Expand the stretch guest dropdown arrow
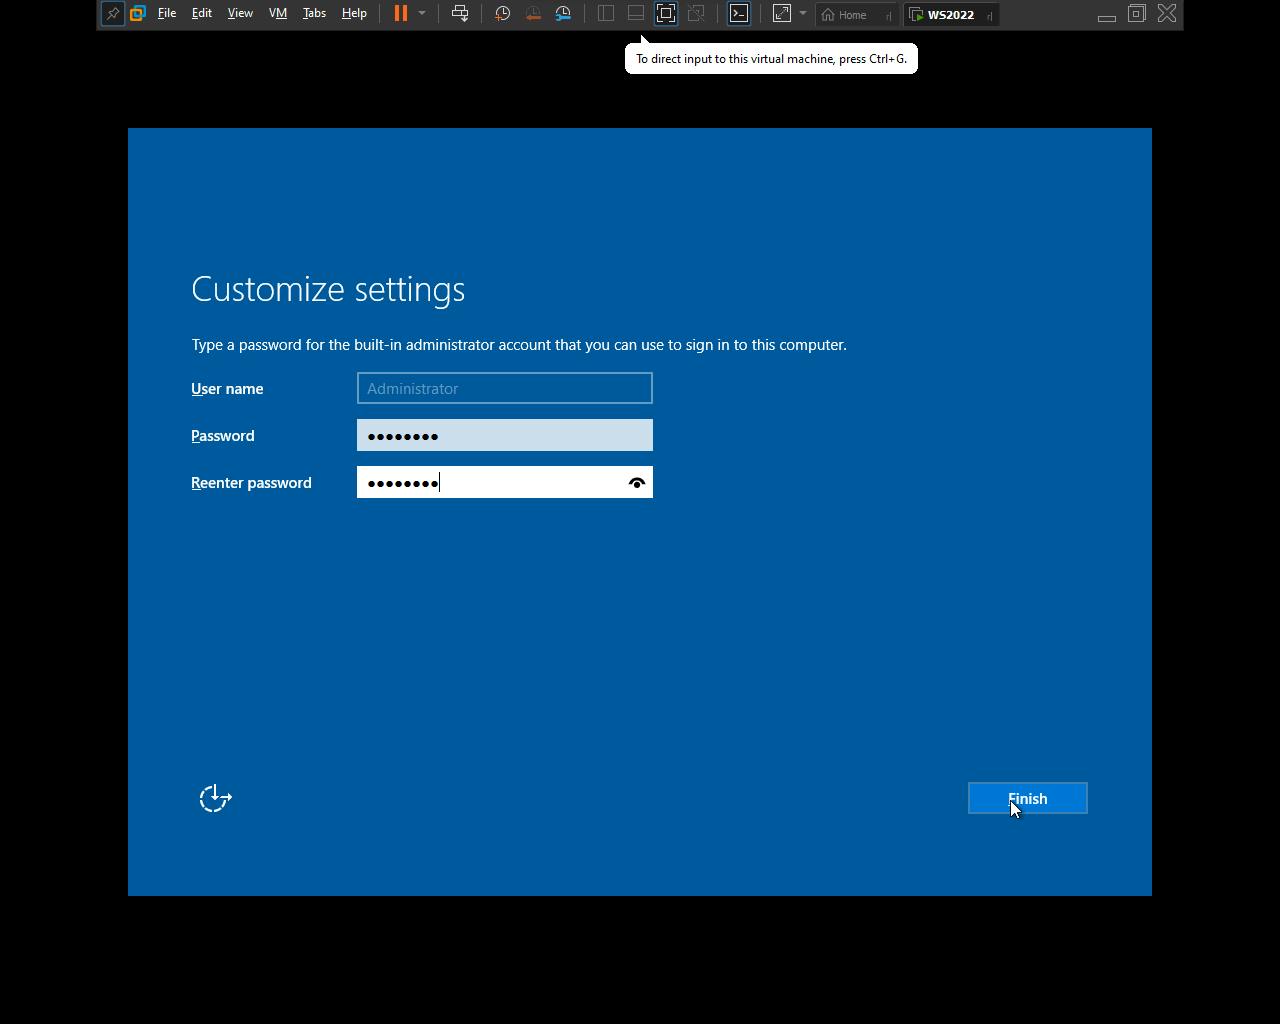 (x=803, y=14)
